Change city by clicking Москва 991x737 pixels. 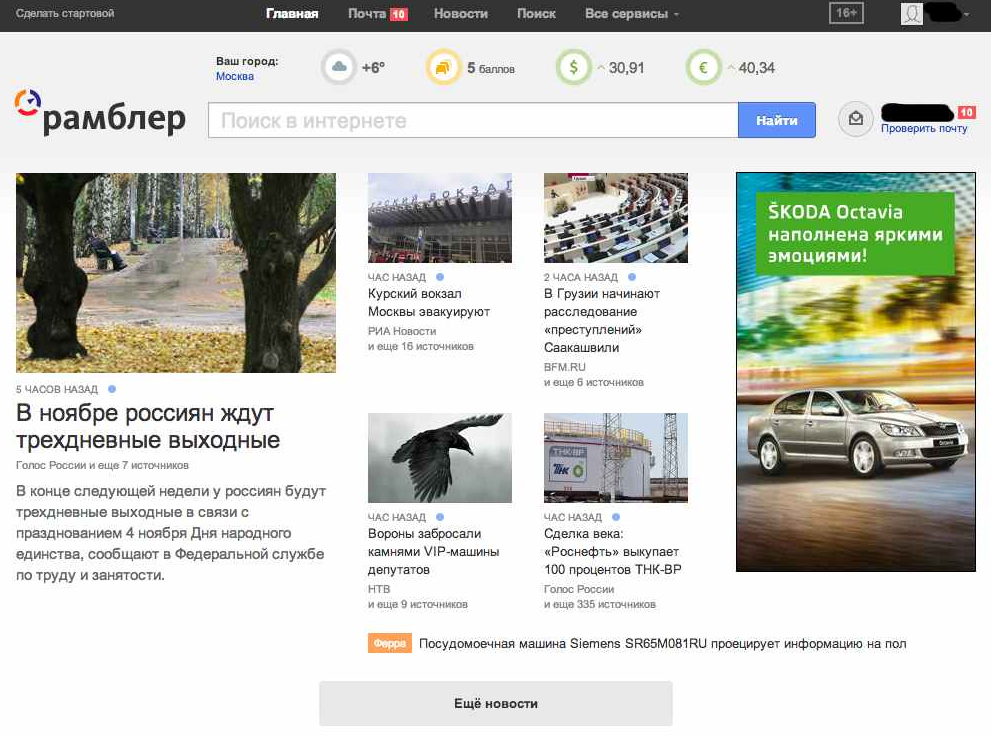[235, 77]
